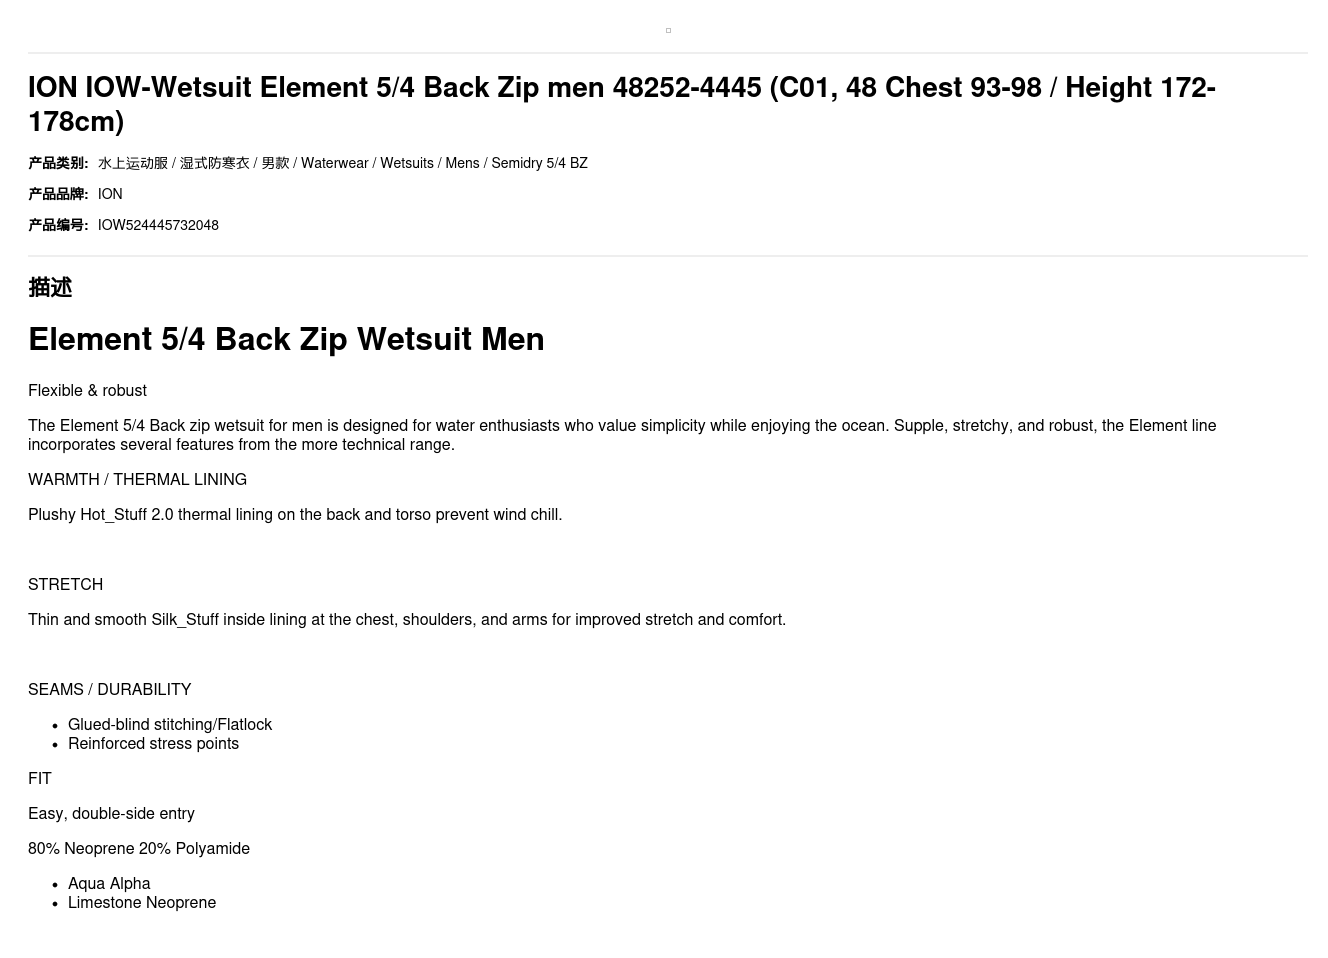This screenshot has width=1328, height=958.
Task: Select the 男款 category breadcrumb
Action: pos(275,163)
